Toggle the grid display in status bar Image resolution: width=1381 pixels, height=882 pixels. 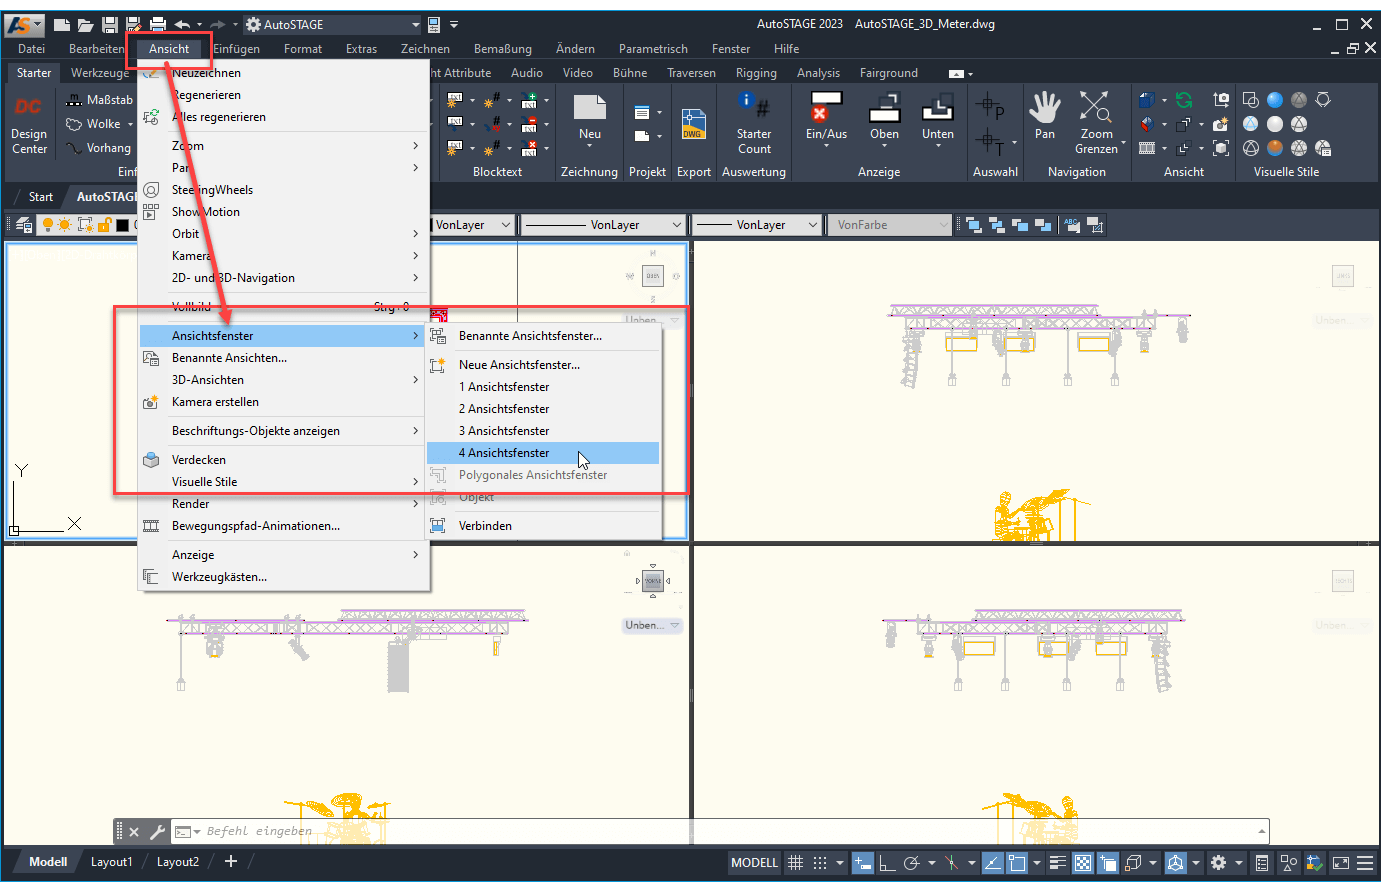coord(796,862)
